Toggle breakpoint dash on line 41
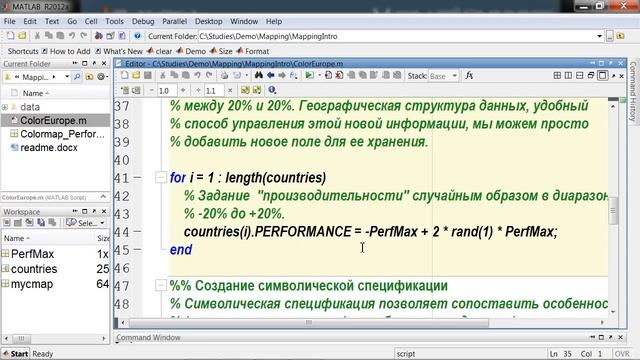Screen dimensions: 640x360 pyautogui.click(x=137, y=177)
